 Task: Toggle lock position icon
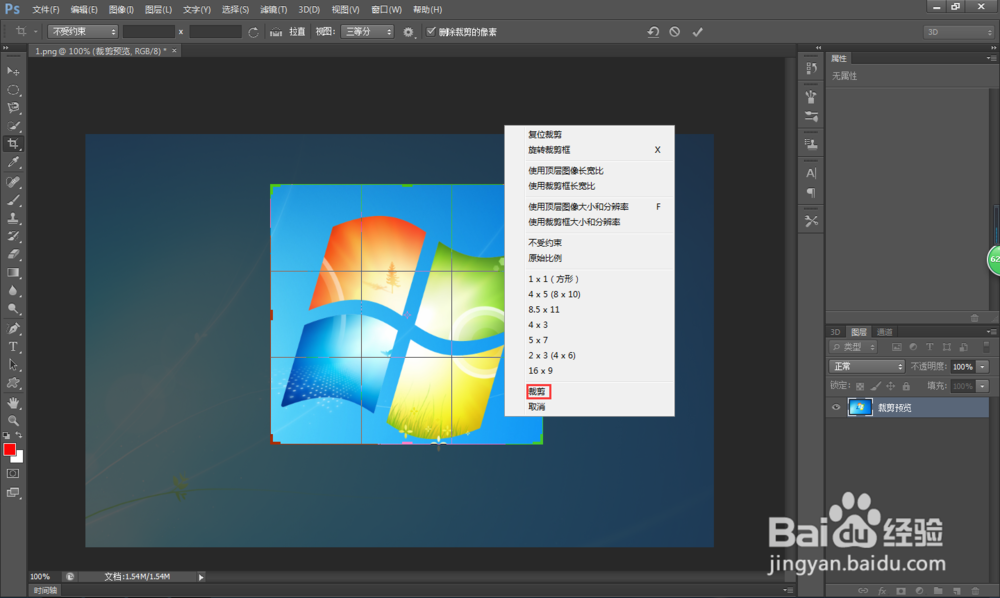pos(890,386)
